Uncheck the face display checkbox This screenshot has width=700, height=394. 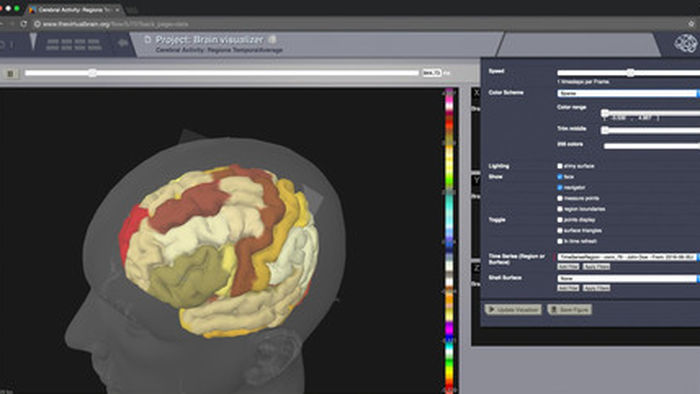pos(560,177)
